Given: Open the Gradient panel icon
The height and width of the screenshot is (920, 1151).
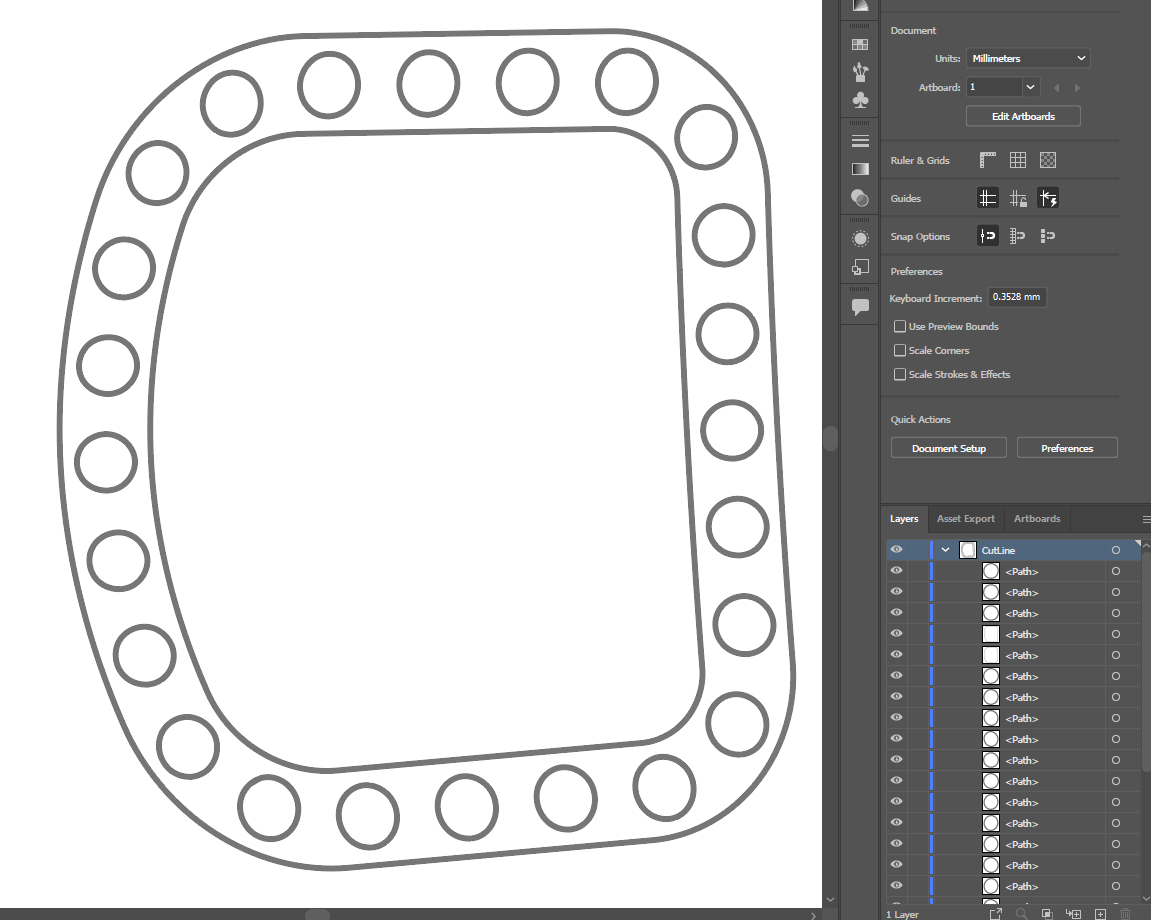Looking at the screenshot, I should 860,170.
